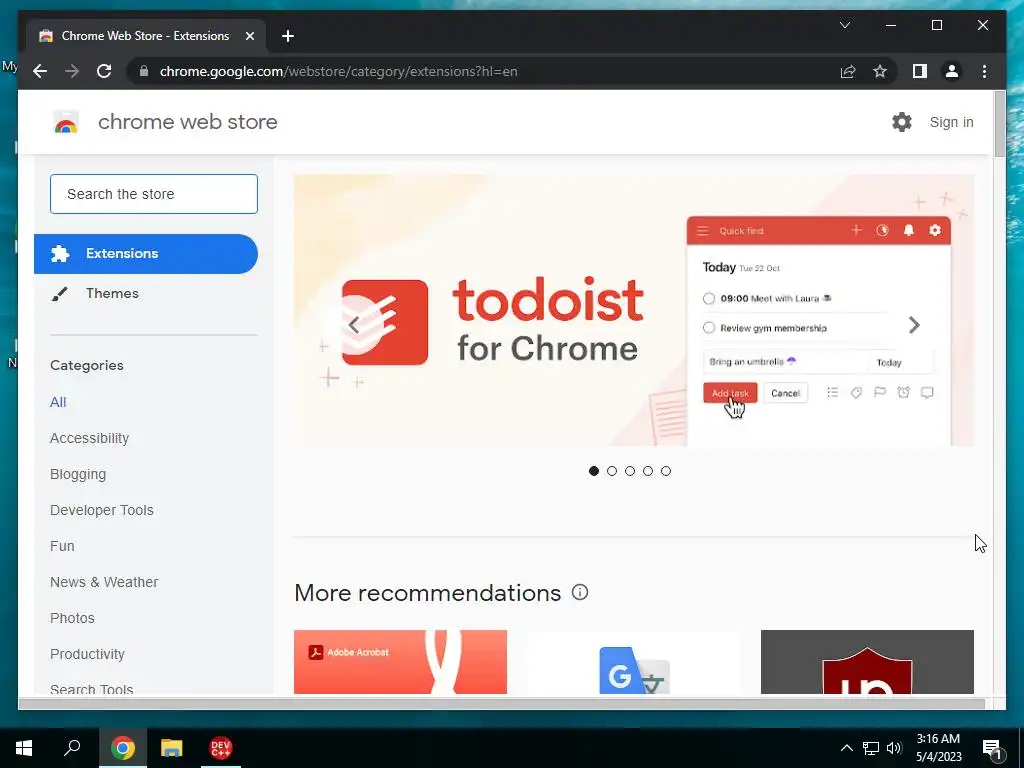Select the Accessibility category
The image size is (1024, 768).
[x=89, y=438]
